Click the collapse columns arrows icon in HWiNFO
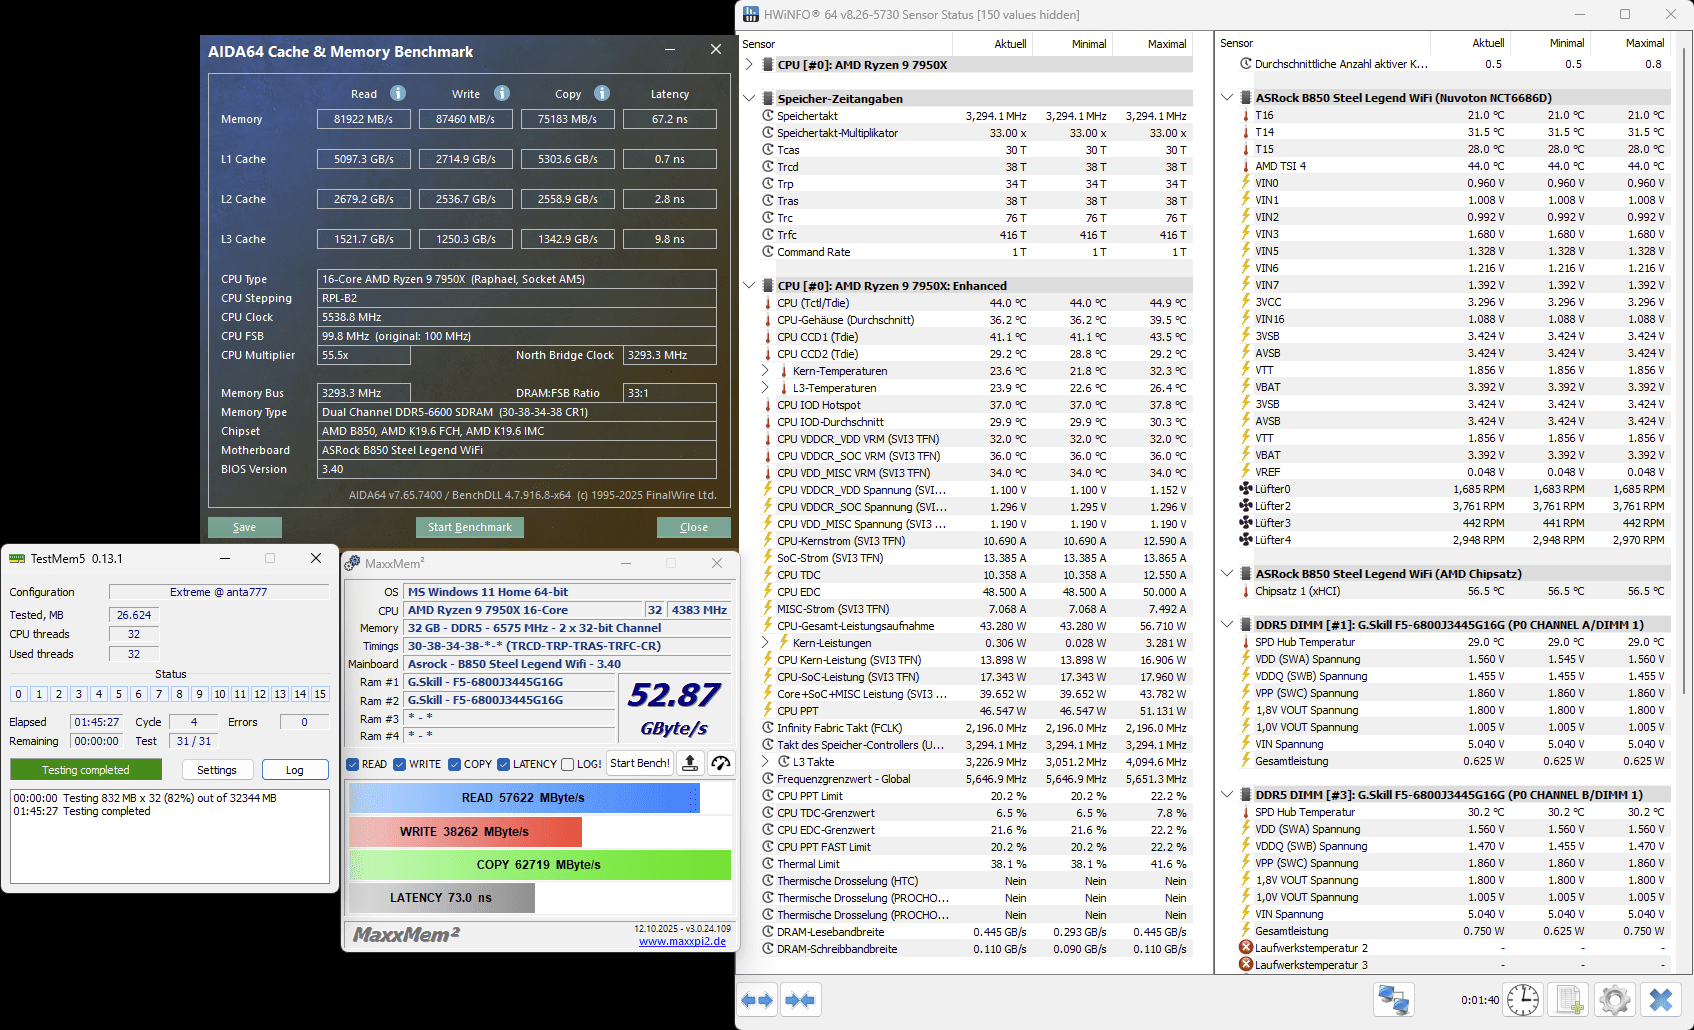 coord(800,1000)
